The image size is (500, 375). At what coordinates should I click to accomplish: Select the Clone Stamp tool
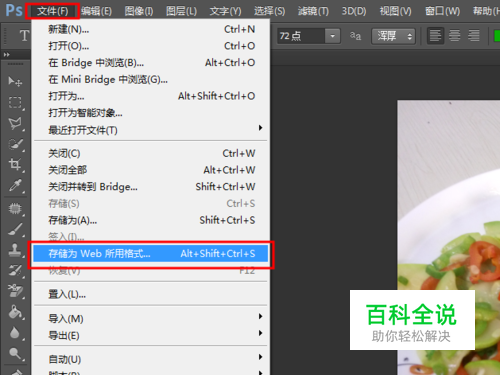tap(15, 250)
